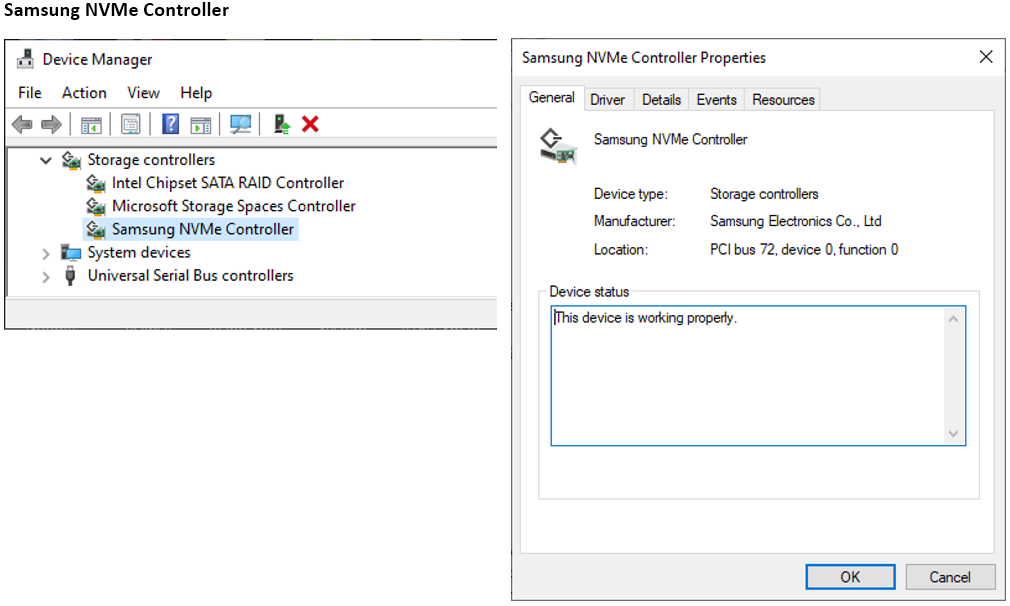
Task: Switch to the Events tab
Action: [x=716, y=100]
